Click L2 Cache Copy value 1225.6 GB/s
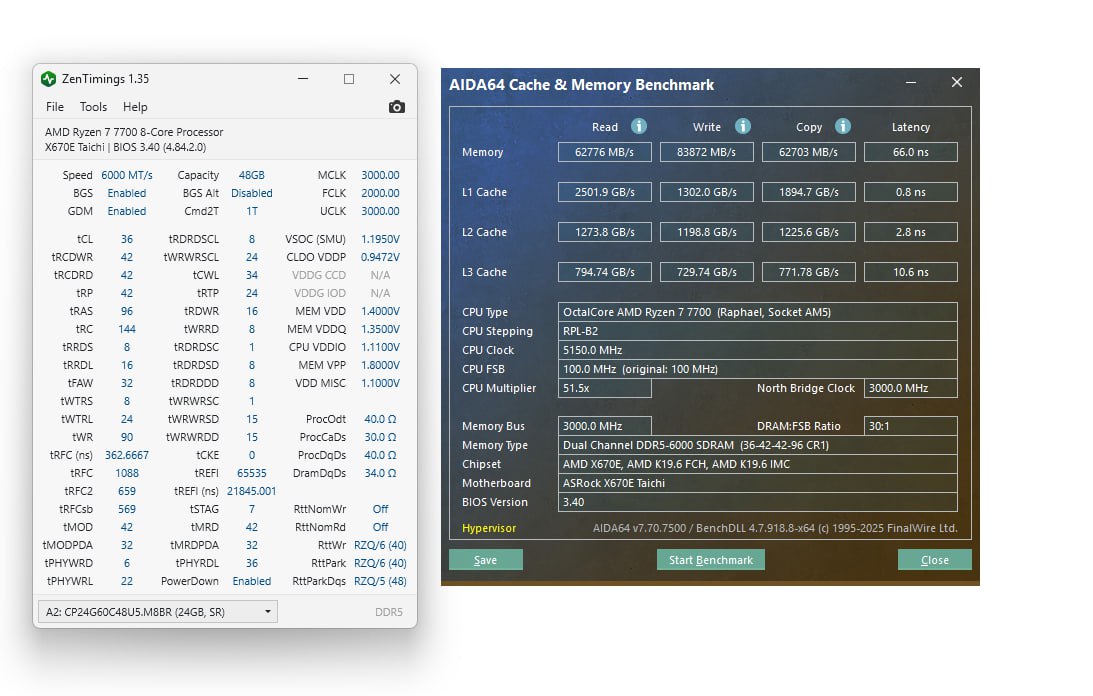This screenshot has width=1093, height=696. click(809, 232)
